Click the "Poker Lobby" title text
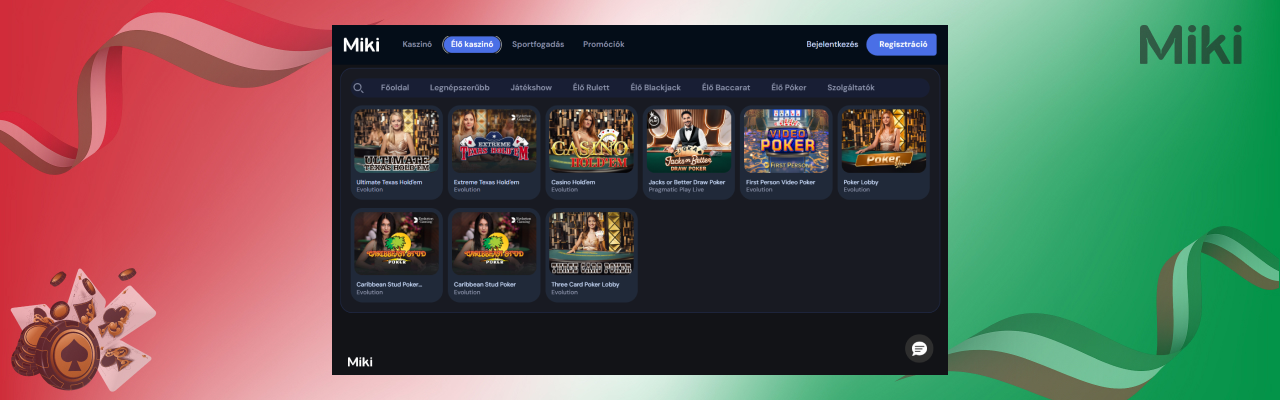Screen dimensions: 1280x400 860,182
